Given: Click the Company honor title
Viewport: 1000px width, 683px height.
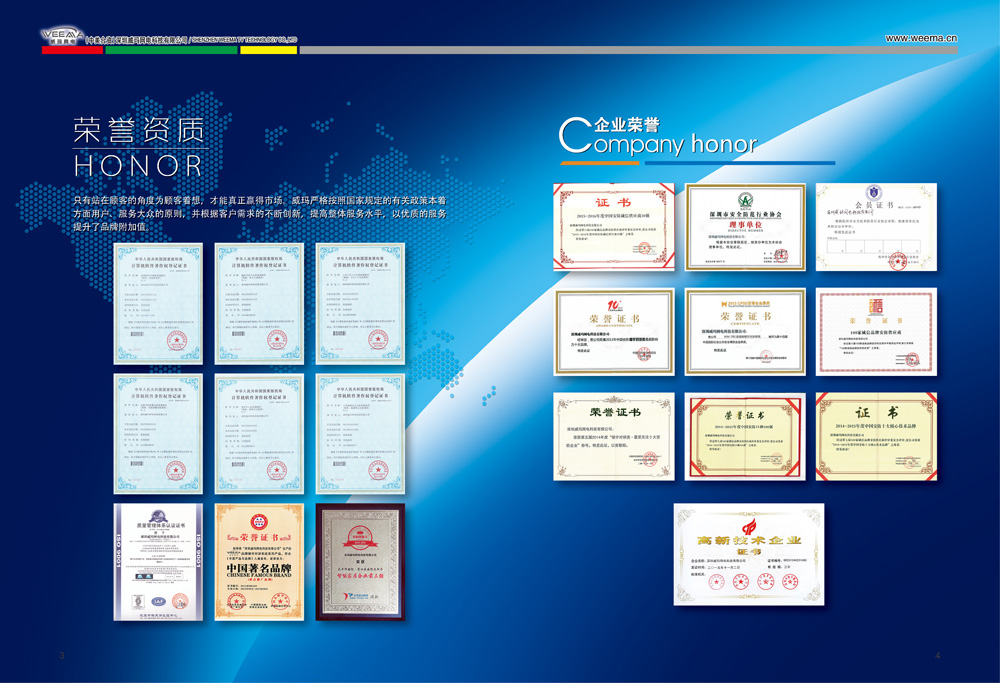Looking at the screenshot, I should [x=658, y=138].
